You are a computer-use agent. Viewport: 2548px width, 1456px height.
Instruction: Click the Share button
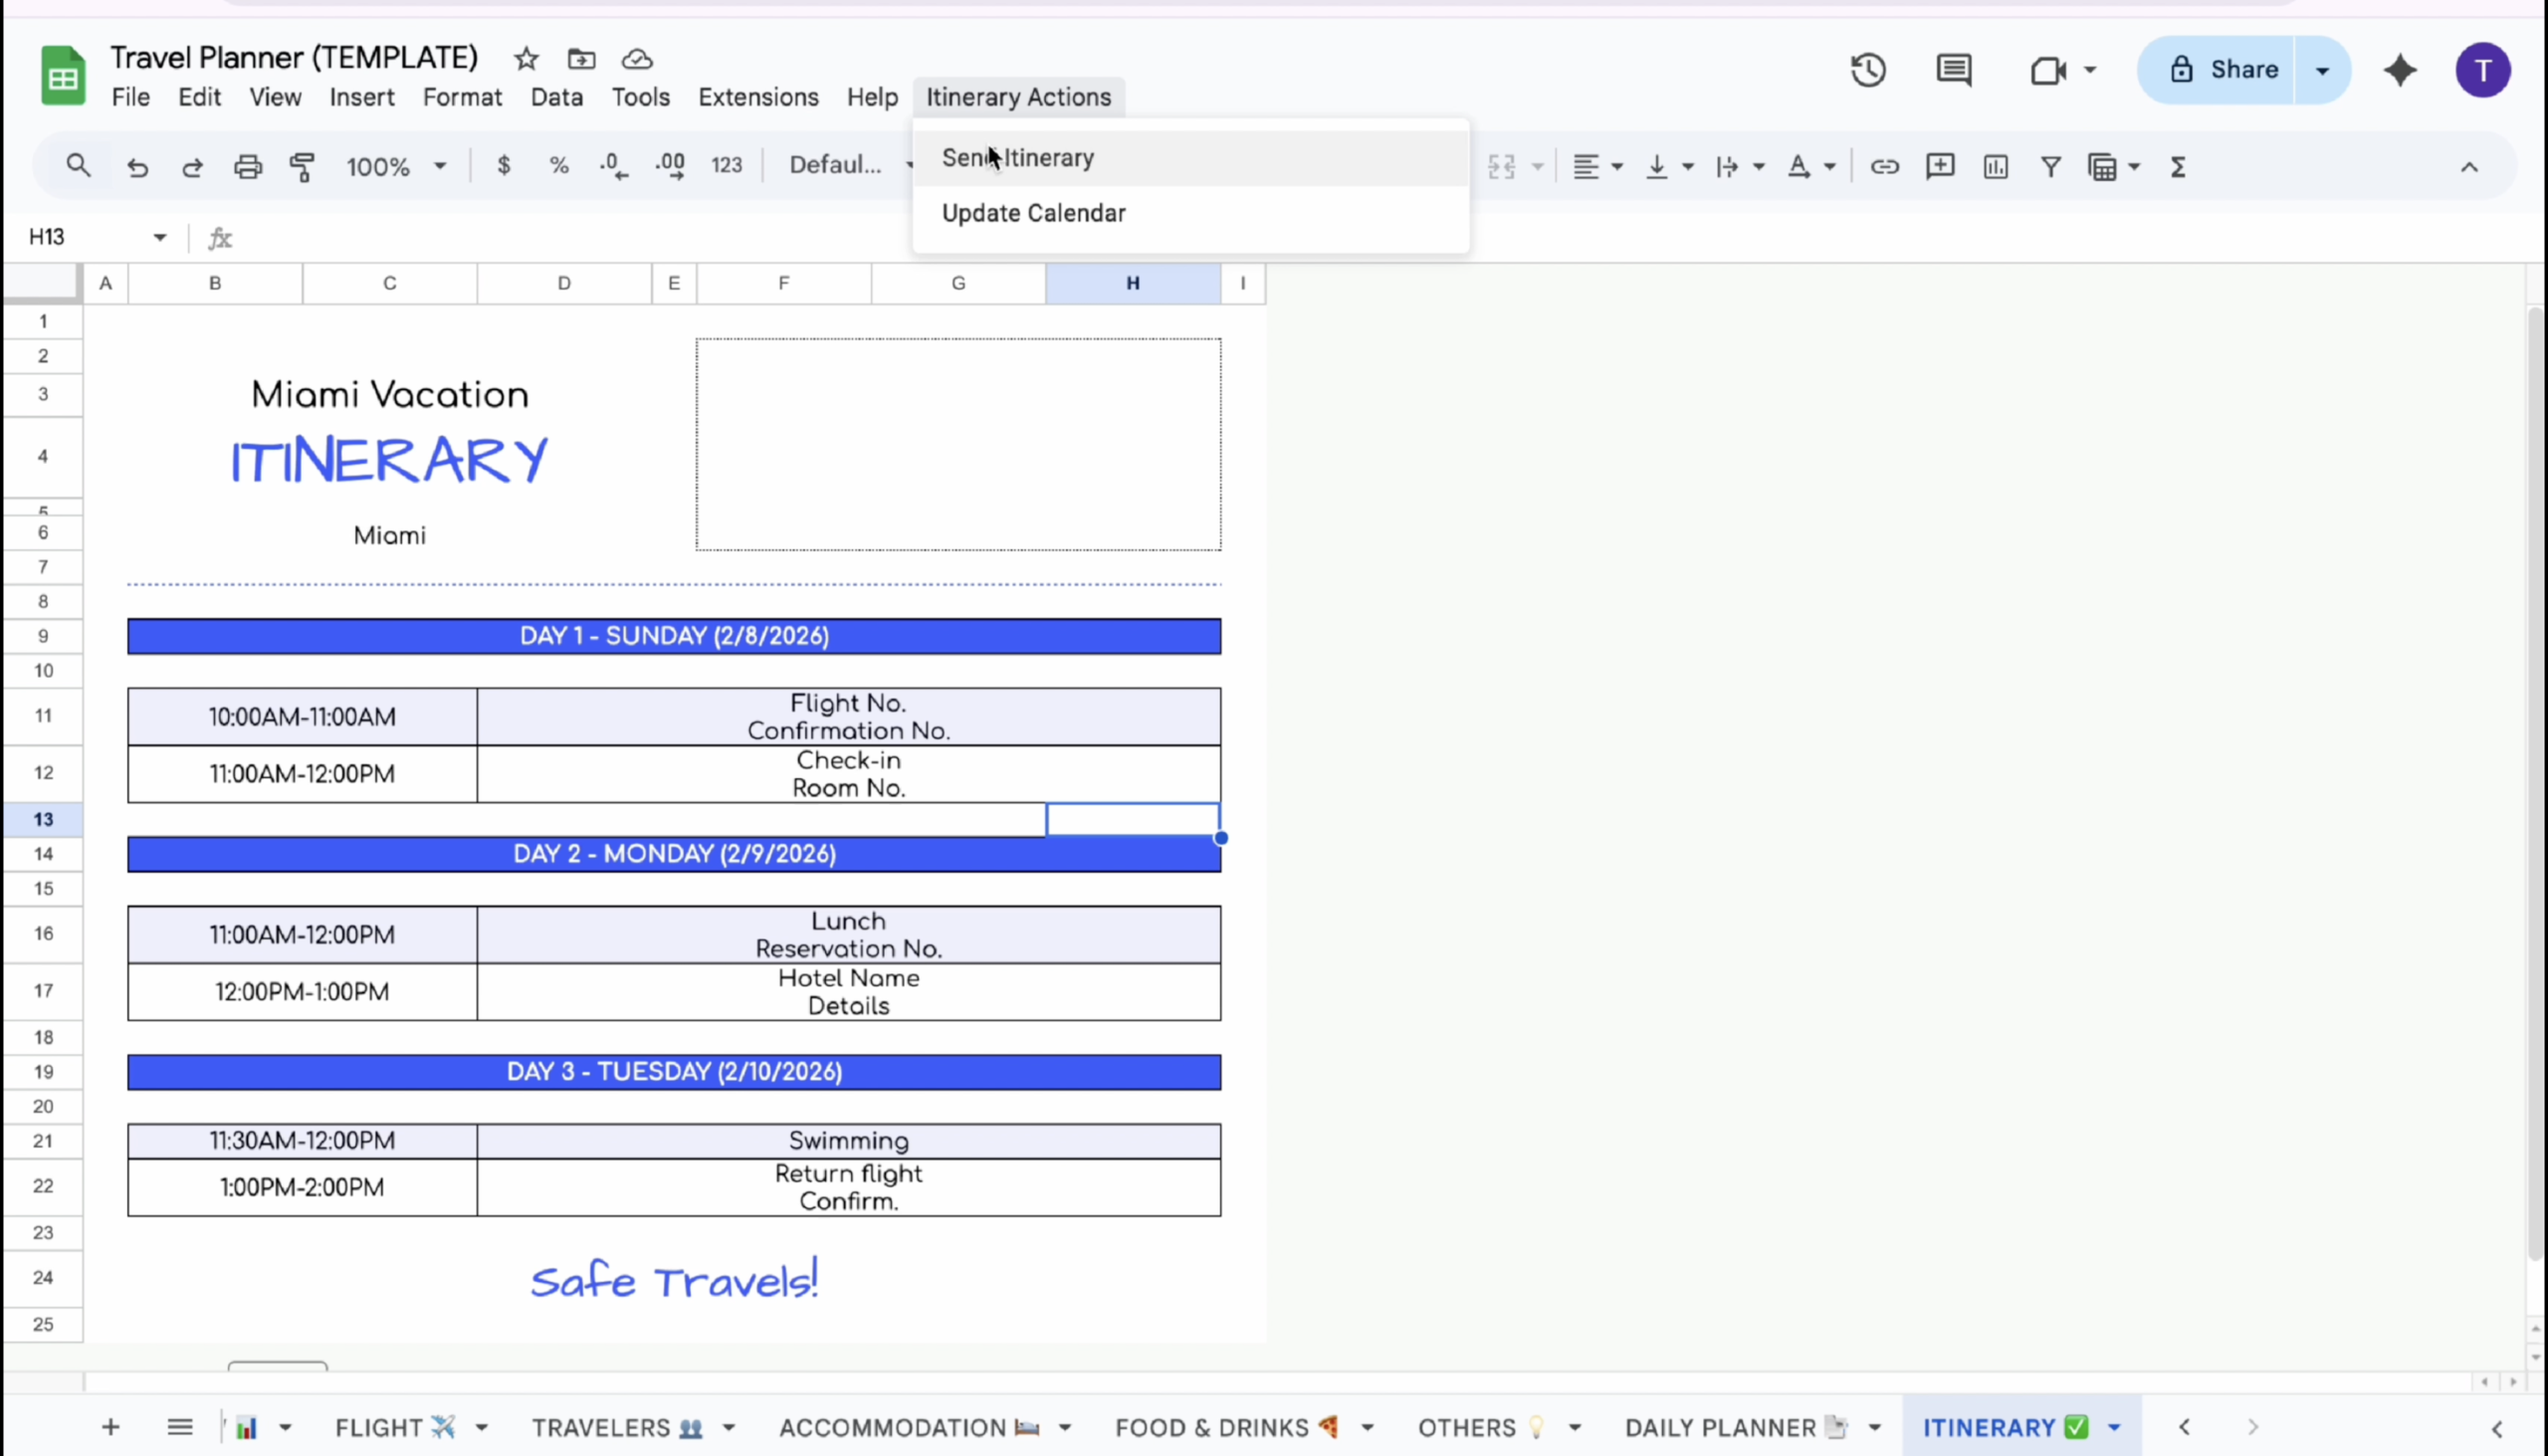(x=2224, y=70)
